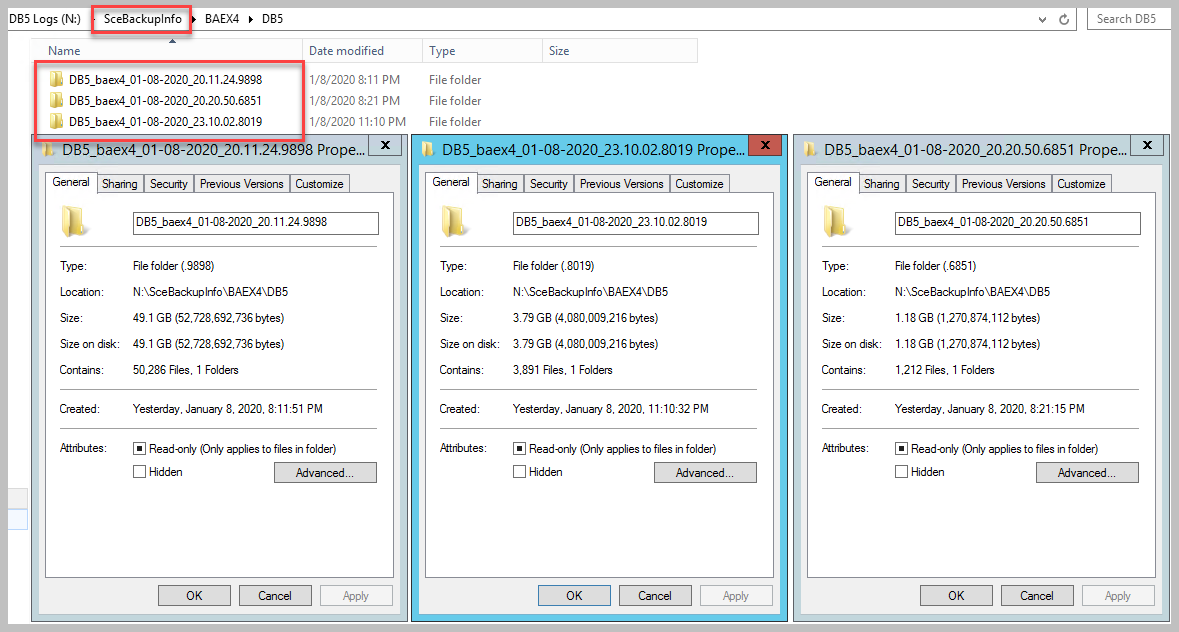Open Previous Versions tab in 20.11.24.9898 Properties
The height and width of the screenshot is (632, 1179).
click(x=241, y=184)
